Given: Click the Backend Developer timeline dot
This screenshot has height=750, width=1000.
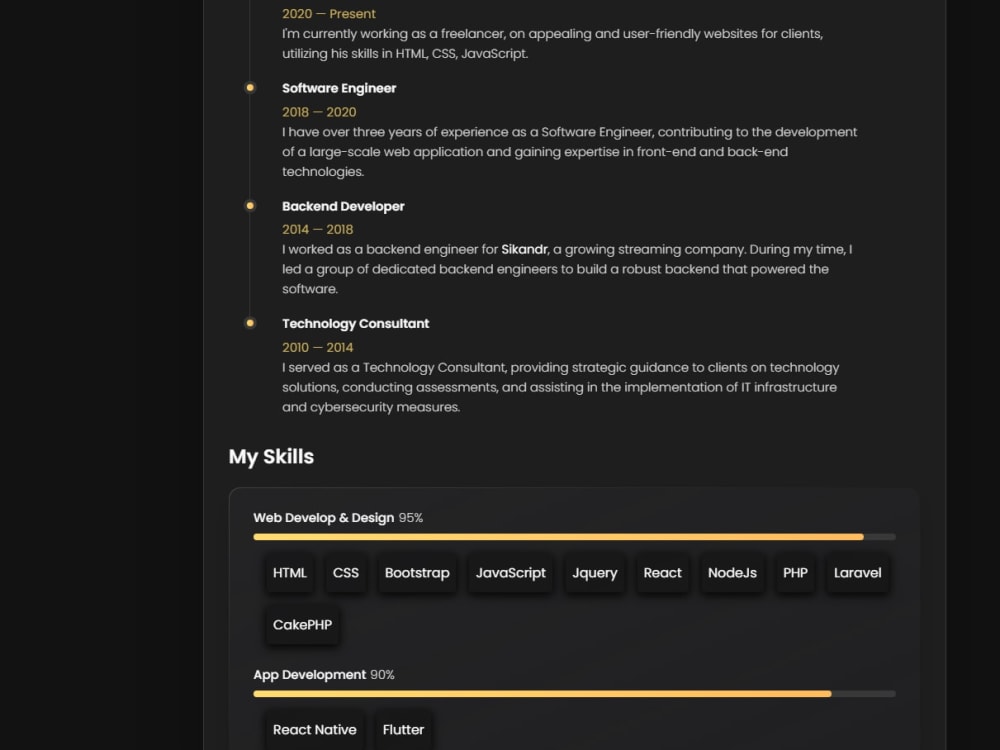Looking at the screenshot, I should 250,205.
